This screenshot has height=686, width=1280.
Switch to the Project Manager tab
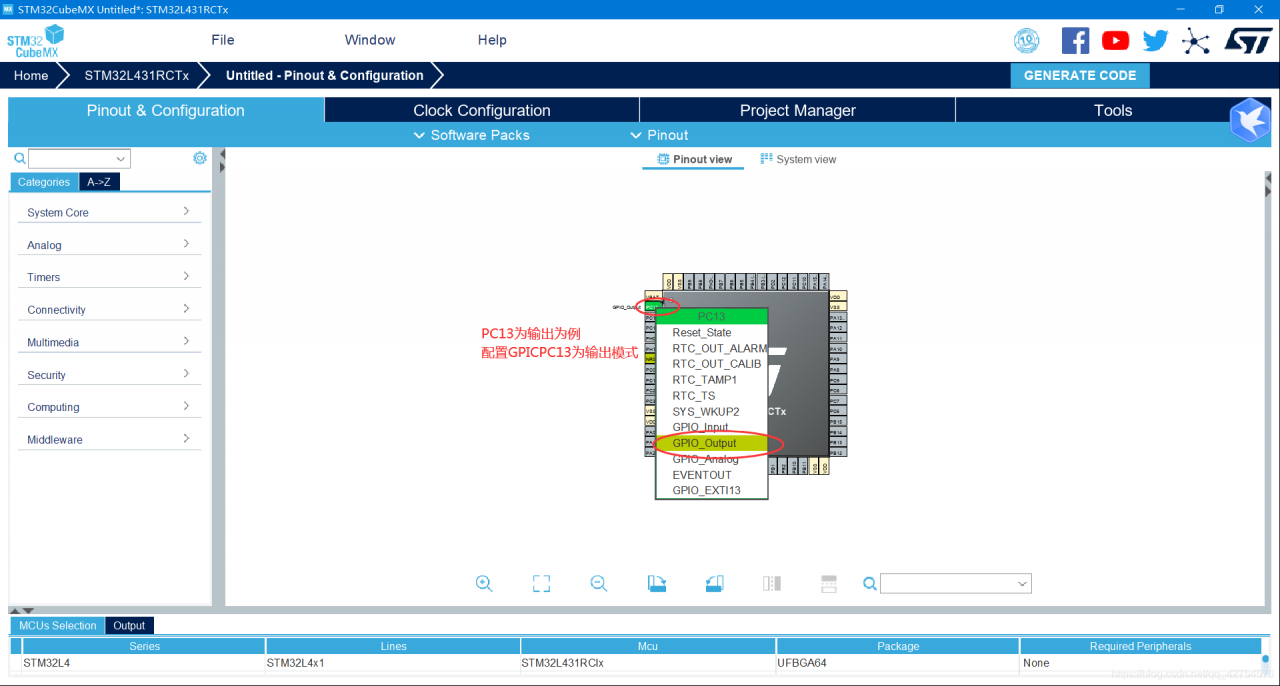[x=798, y=110]
